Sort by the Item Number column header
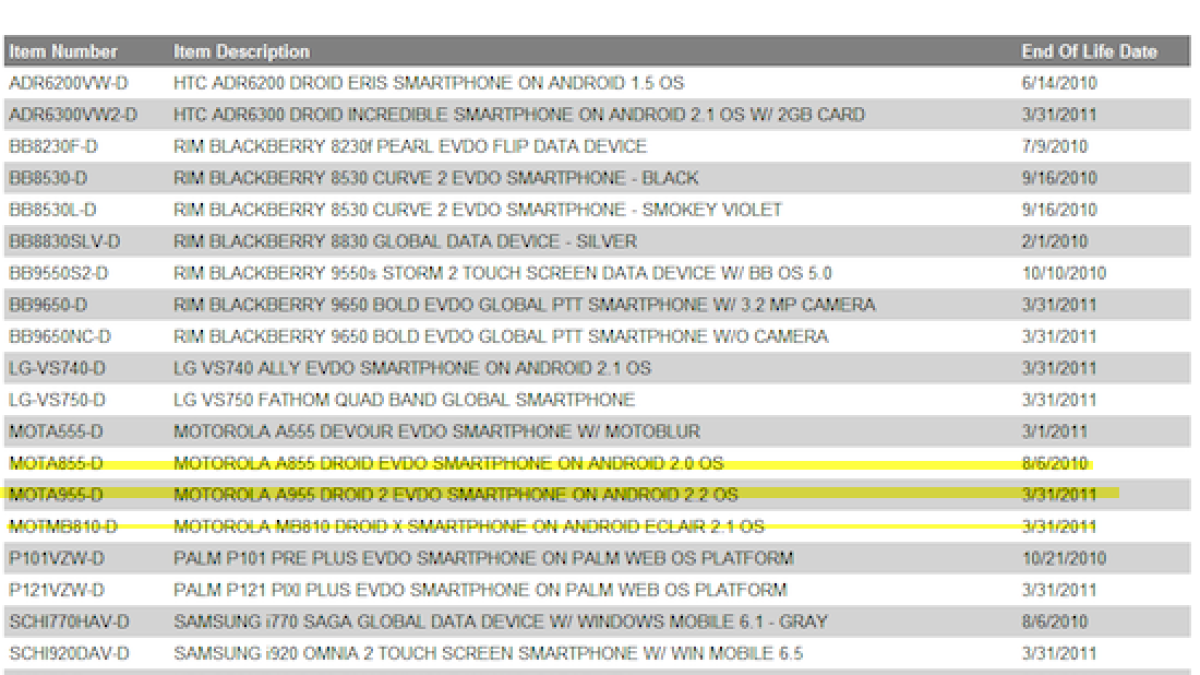Image resolution: width=1200 pixels, height=675 pixels. [63, 51]
